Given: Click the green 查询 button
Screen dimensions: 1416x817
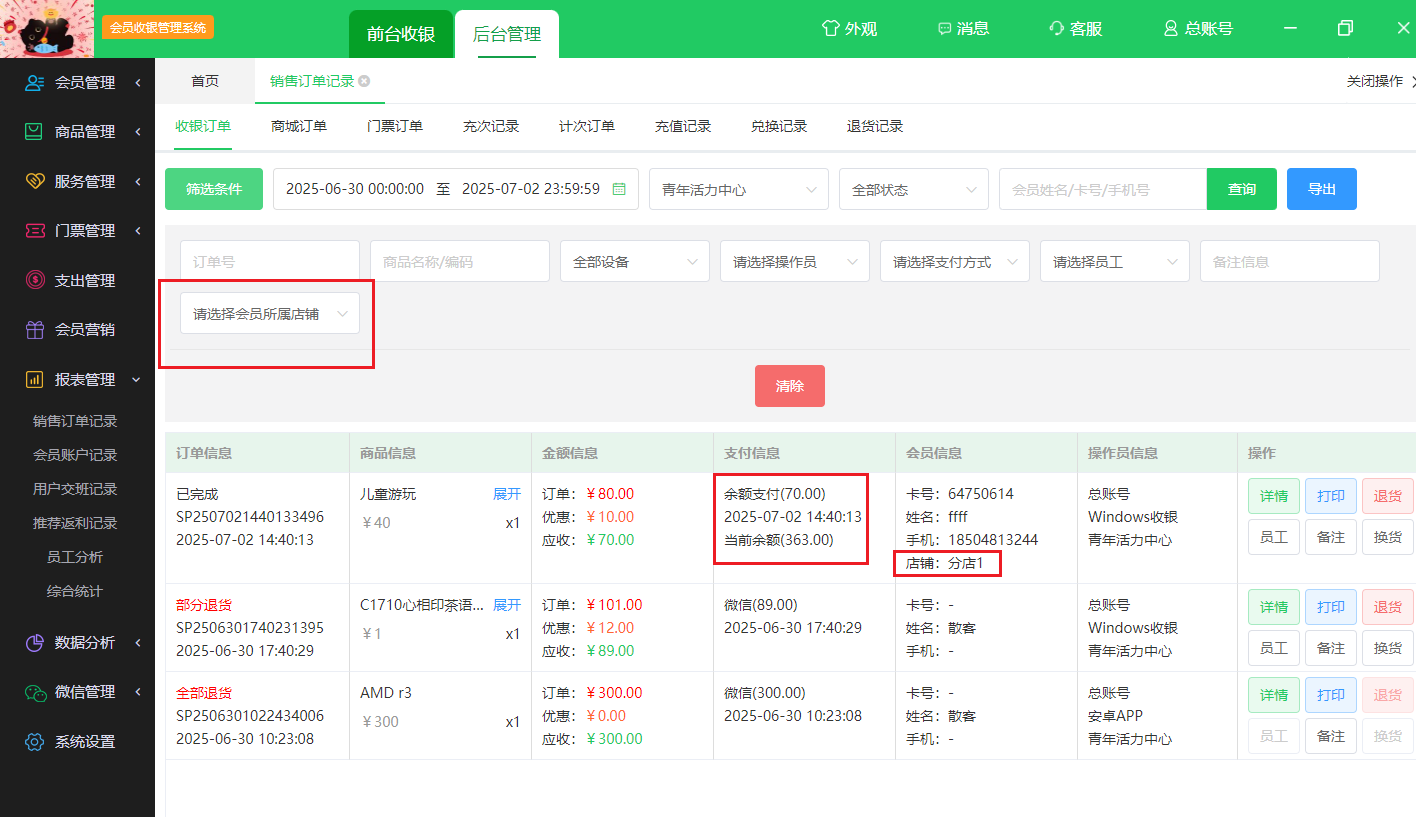Looking at the screenshot, I should [1241, 189].
